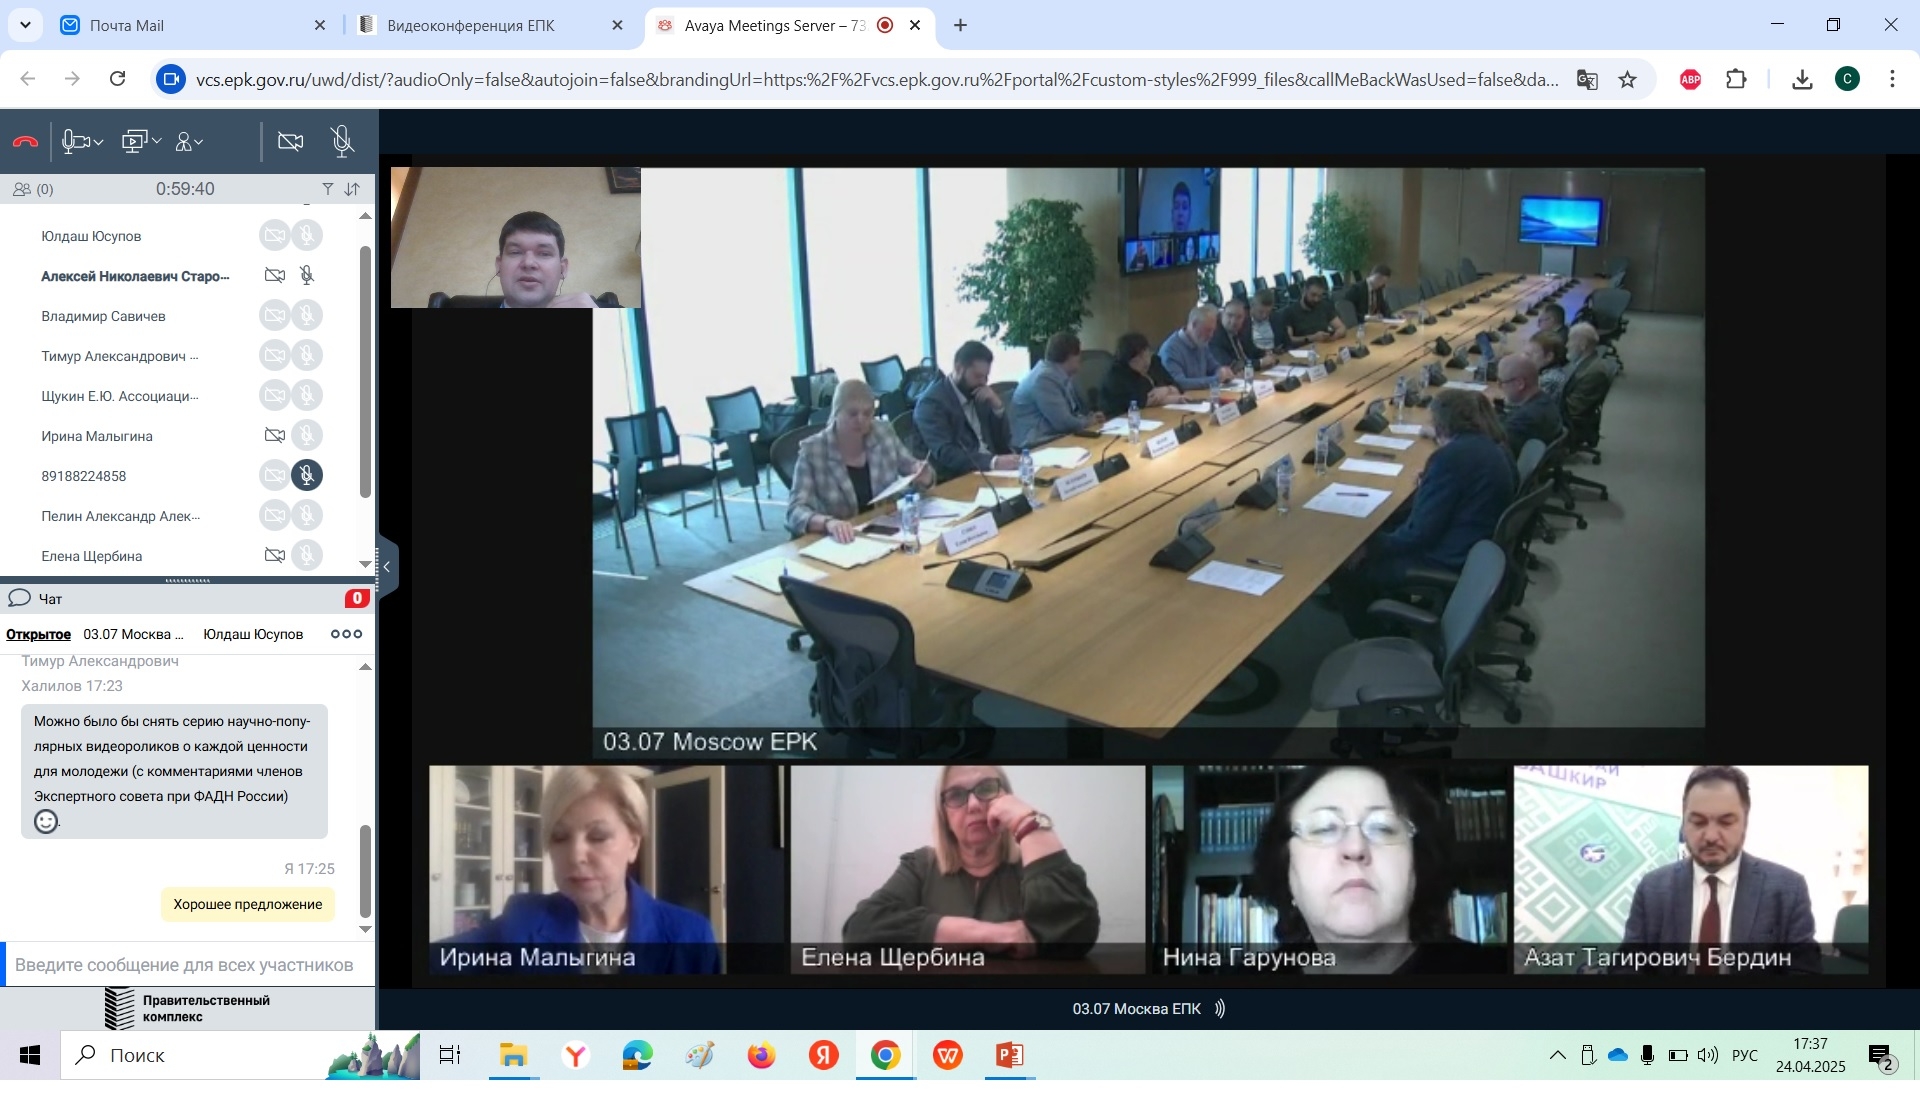Click the translate page icon
1920x1108 pixels.
pyautogui.click(x=1586, y=79)
